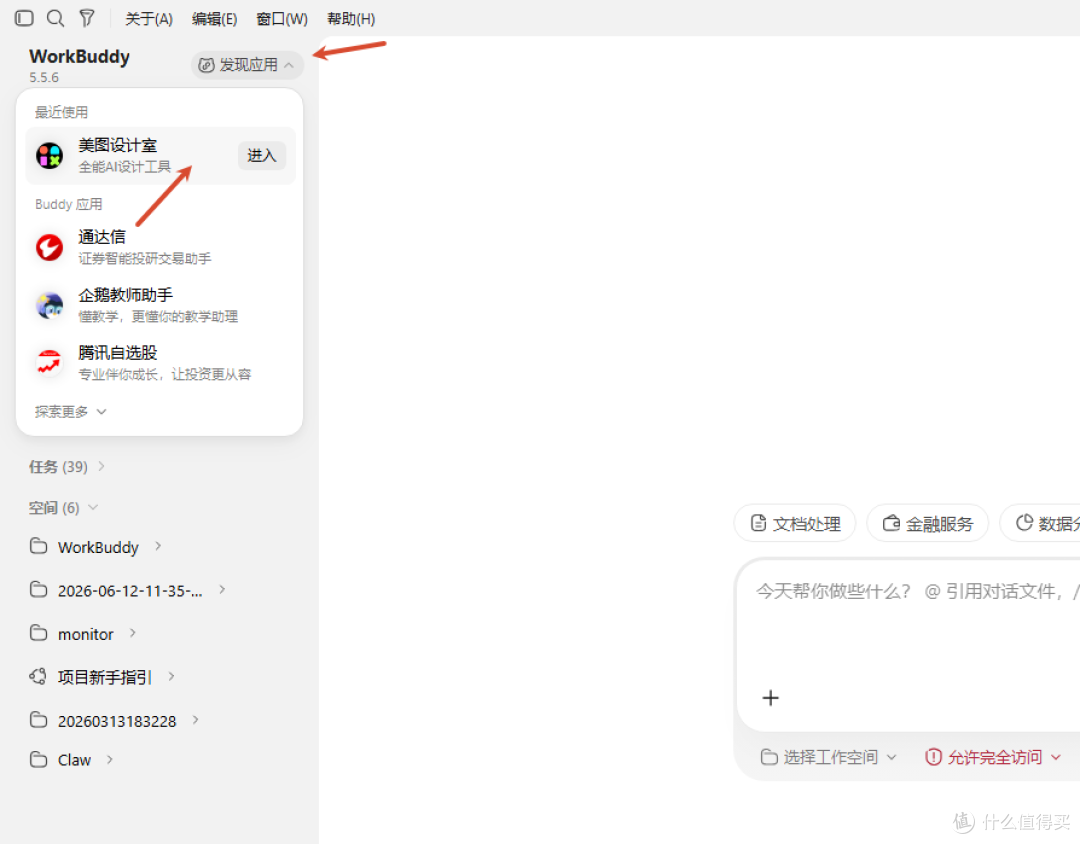The width and height of the screenshot is (1080, 844).
Task: Expand the WorkBuddy space chevron
Action: tap(158, 546)
